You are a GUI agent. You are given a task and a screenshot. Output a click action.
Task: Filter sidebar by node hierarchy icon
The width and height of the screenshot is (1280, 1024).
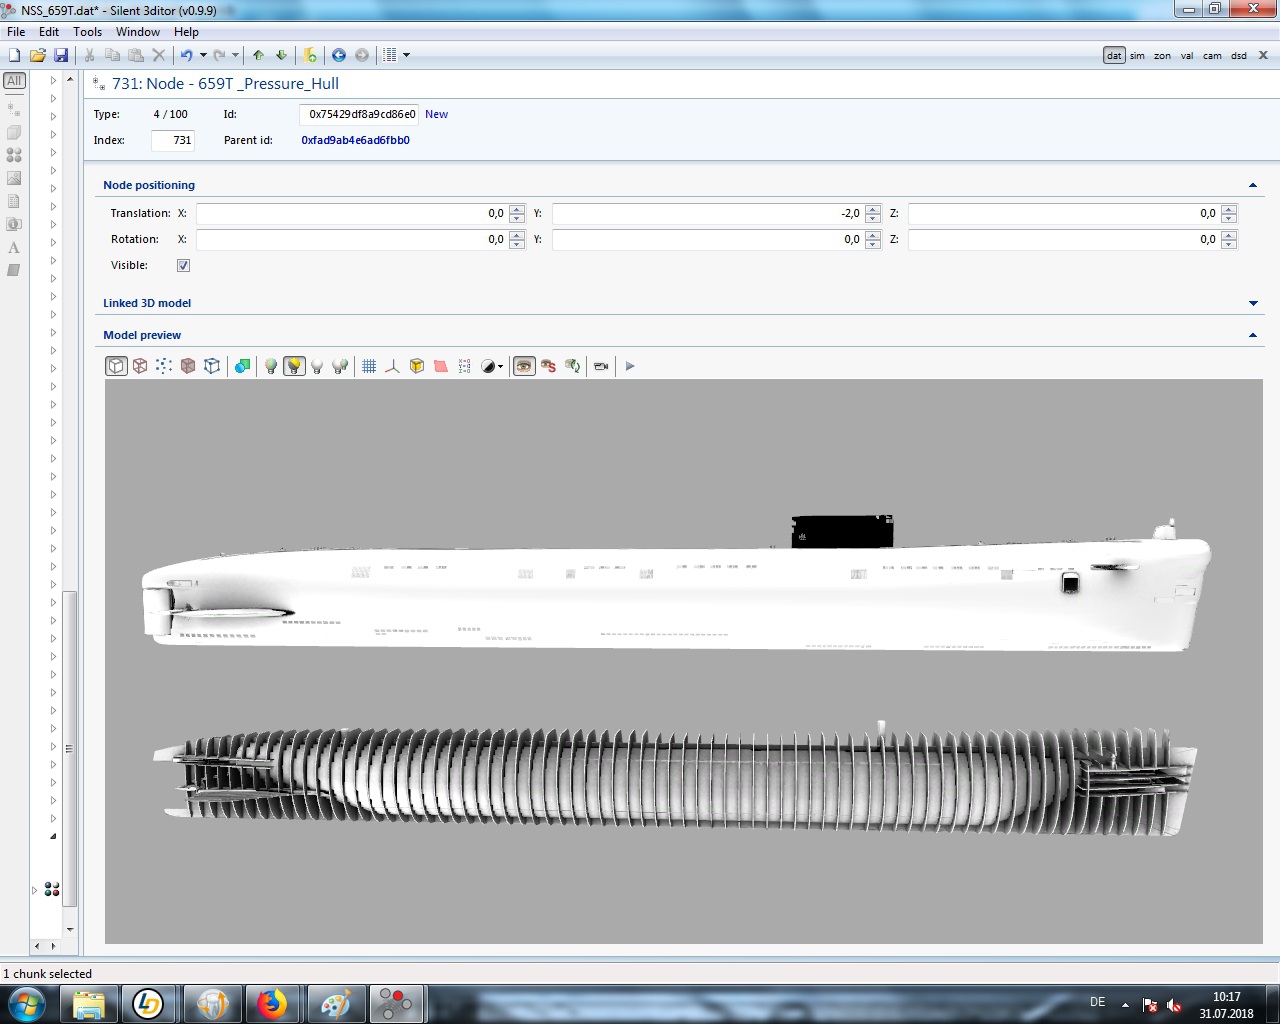(14, 109)
